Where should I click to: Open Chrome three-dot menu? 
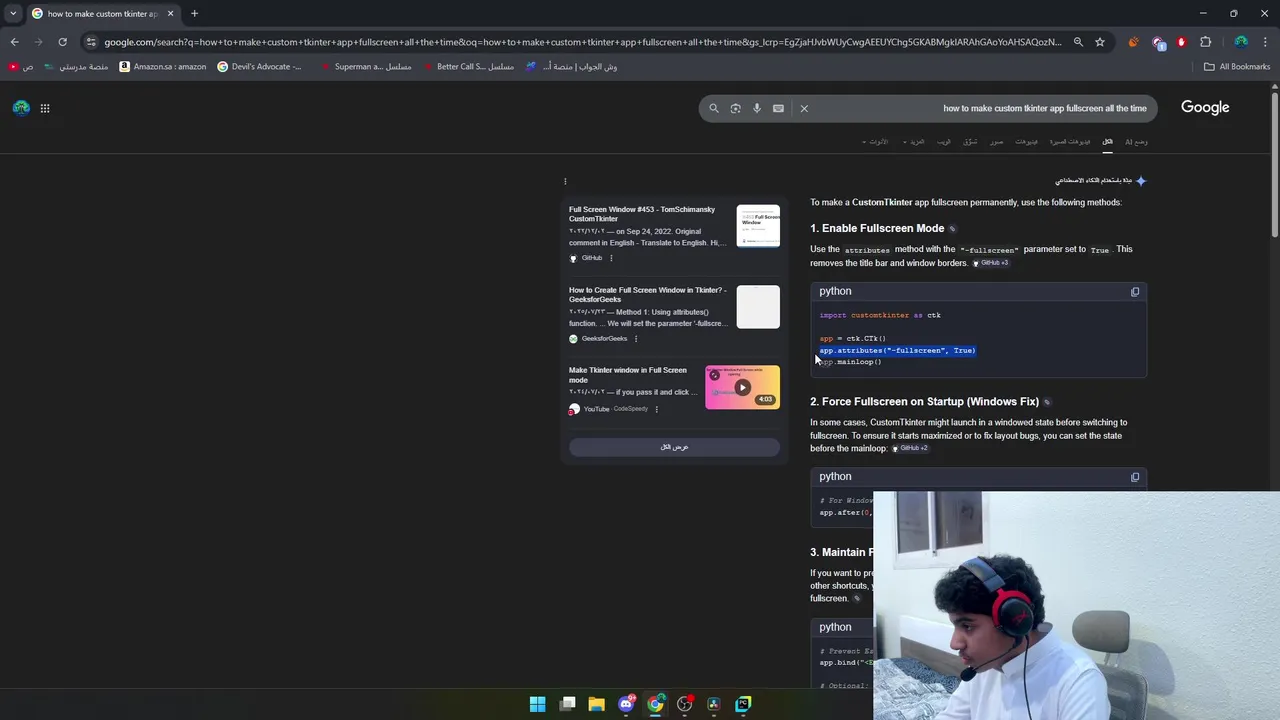[x=1265, y=42]
